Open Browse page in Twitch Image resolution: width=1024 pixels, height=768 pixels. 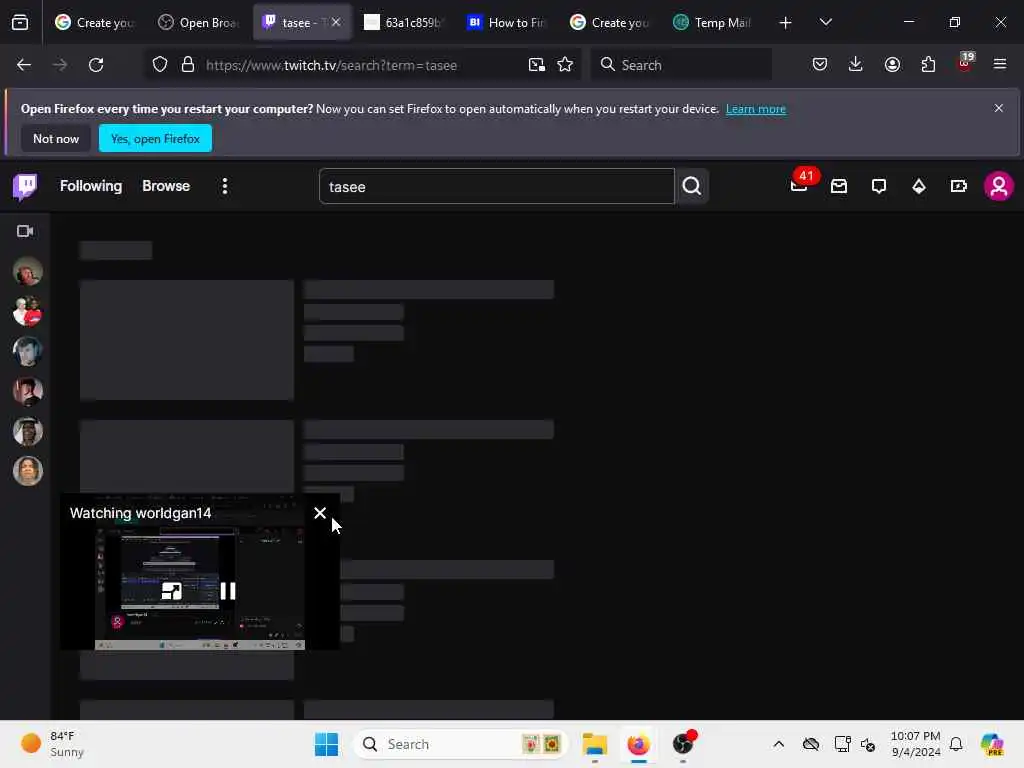click(166, 186)
